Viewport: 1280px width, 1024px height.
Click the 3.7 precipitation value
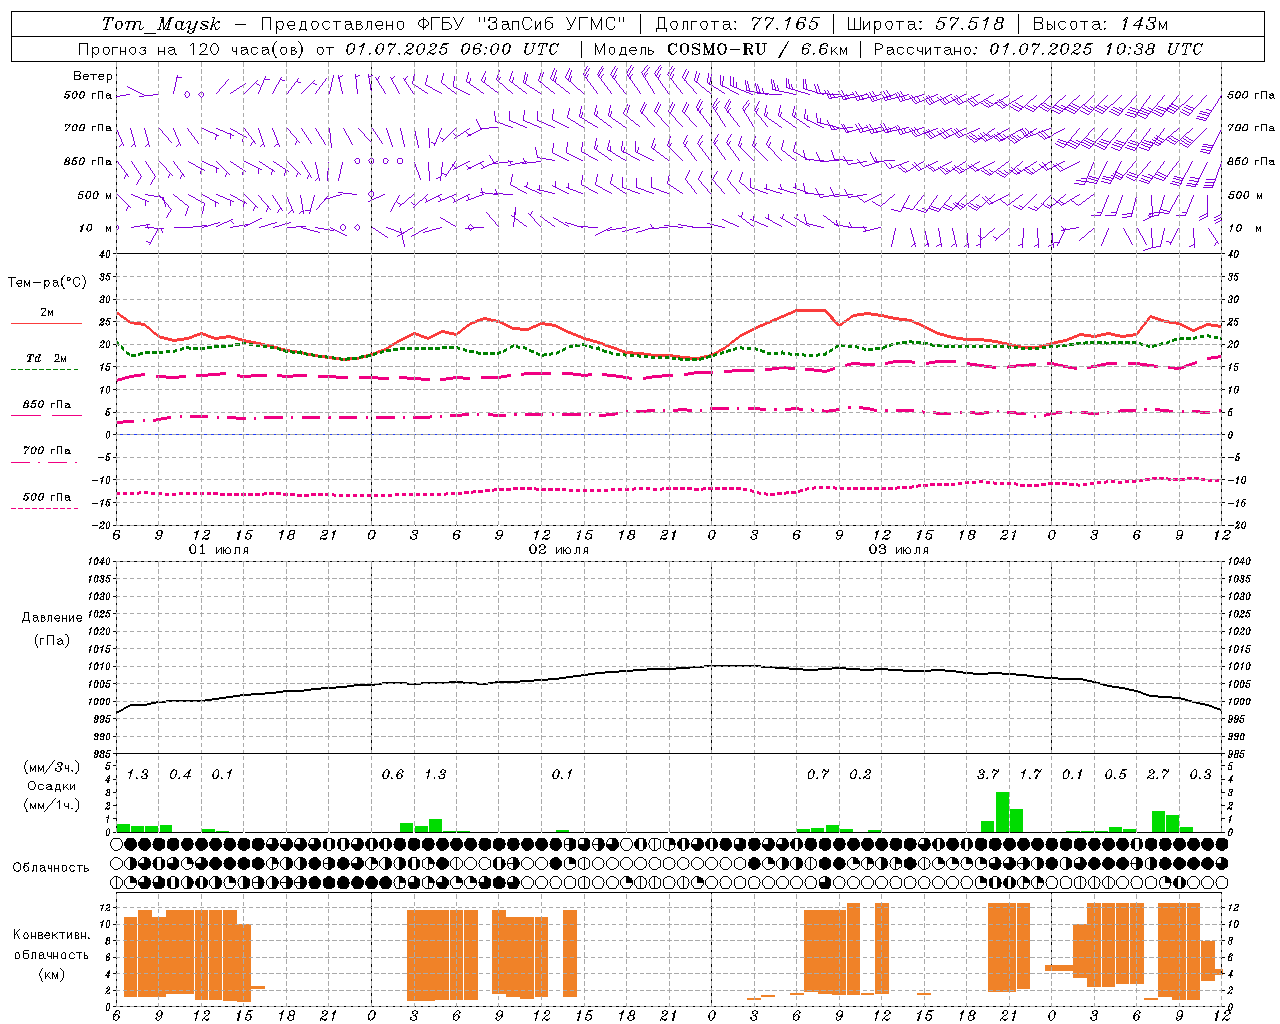click(x=988, y=774)
